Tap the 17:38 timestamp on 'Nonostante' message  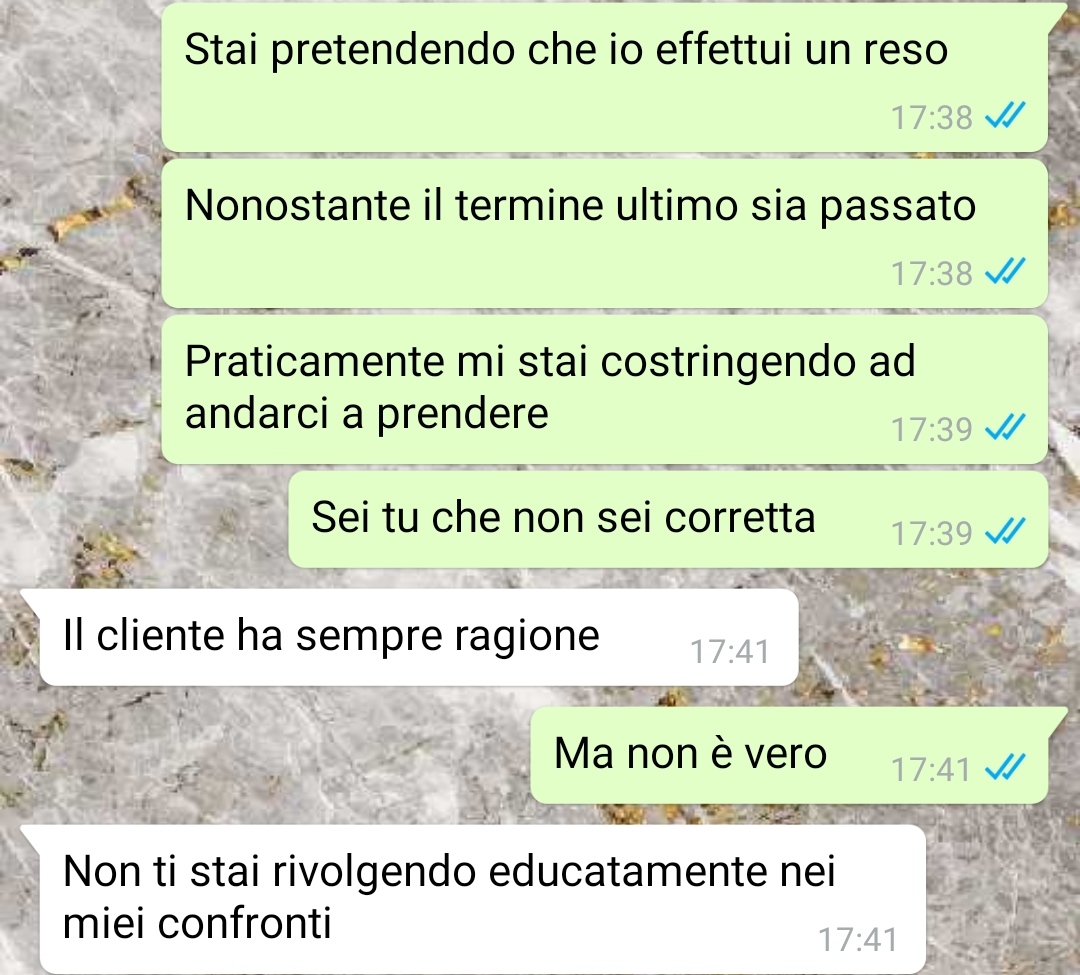click(x=931, y=273)
